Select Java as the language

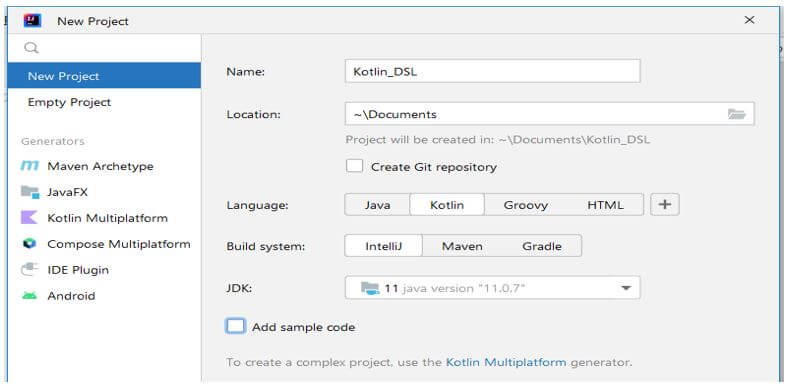tap(377, 205)
